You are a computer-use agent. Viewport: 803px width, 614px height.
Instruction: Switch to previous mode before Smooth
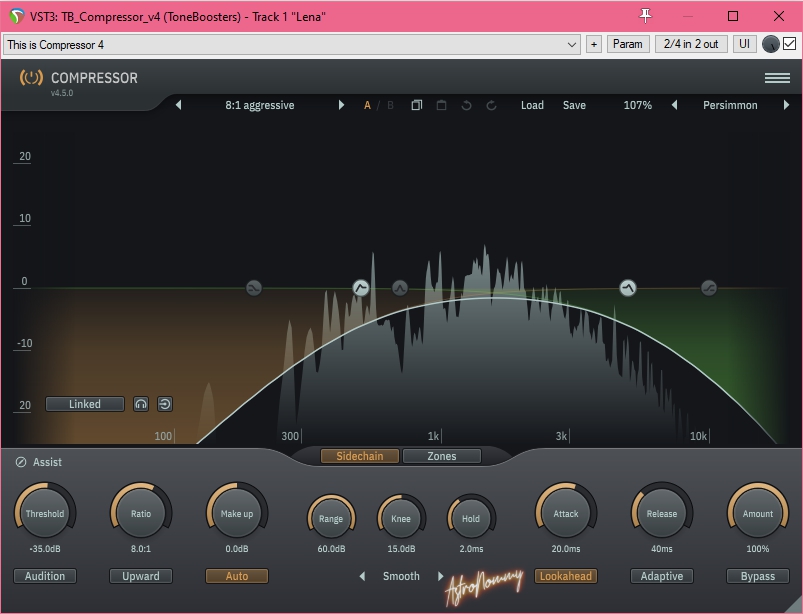(362, 576)
